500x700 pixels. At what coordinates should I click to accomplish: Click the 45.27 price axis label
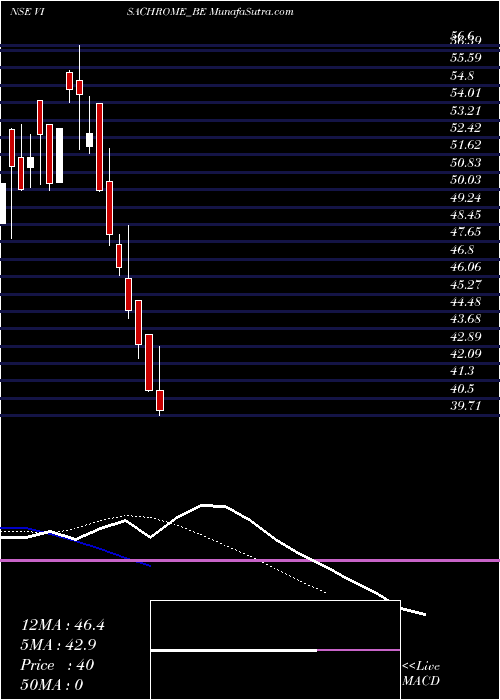tap(465, 284)
